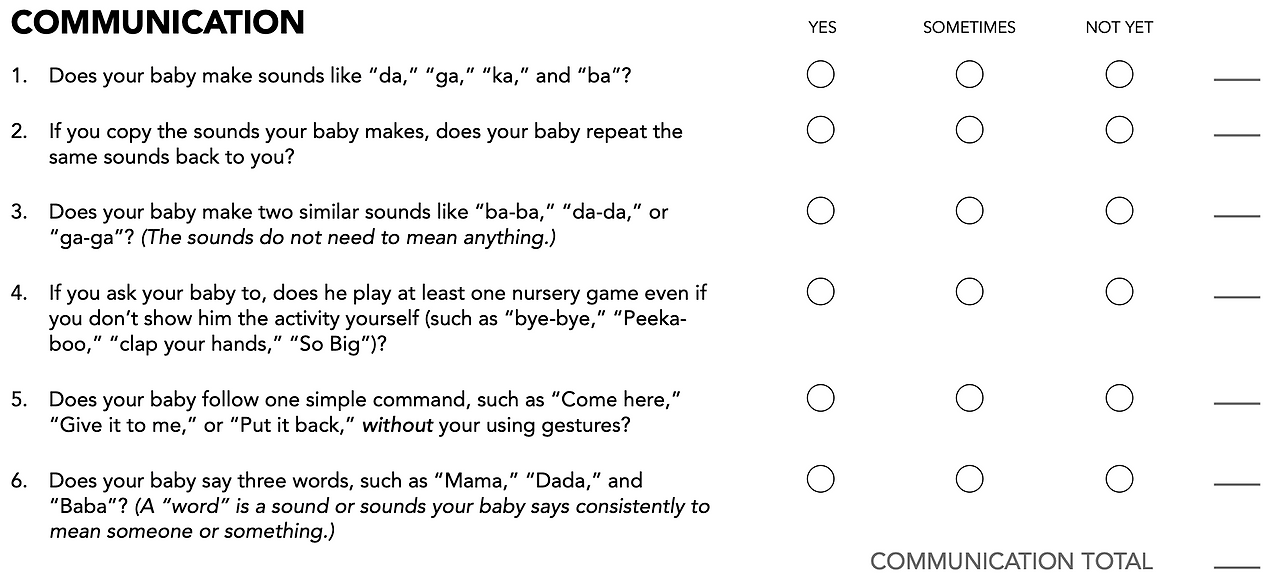Select YES for question 6 three words
The image size is (1280, 582).
(x=820, y=479)
